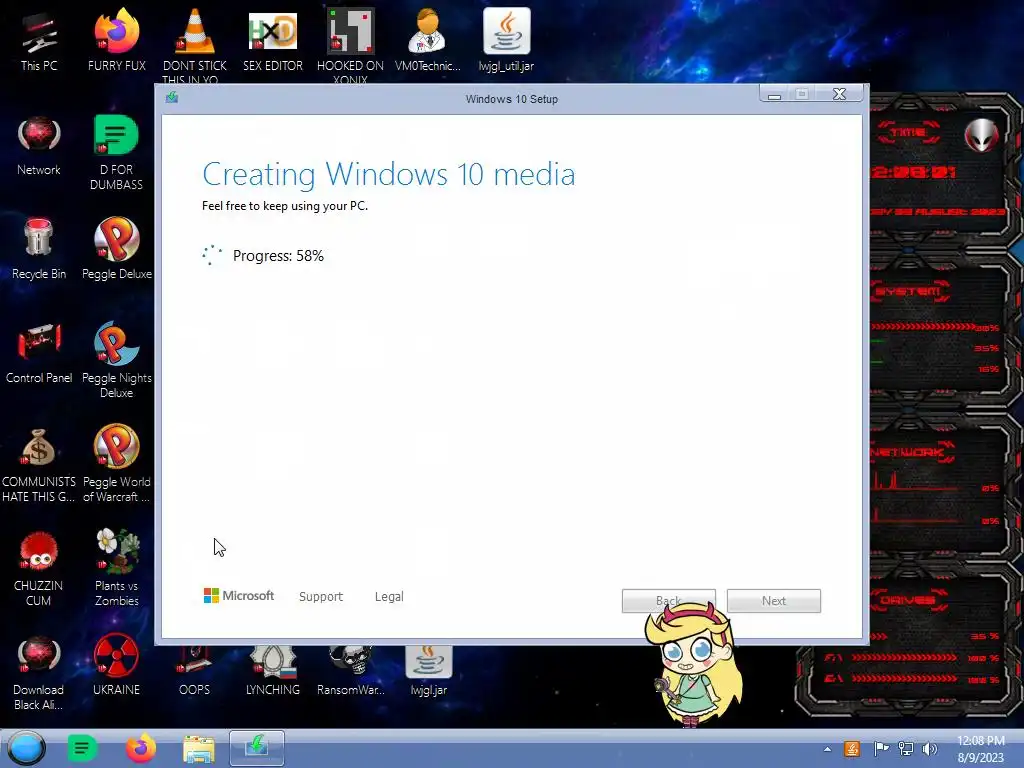Open the VLC cone DONT STICK shortcut

pyautogui.click(x=195, y=44)
